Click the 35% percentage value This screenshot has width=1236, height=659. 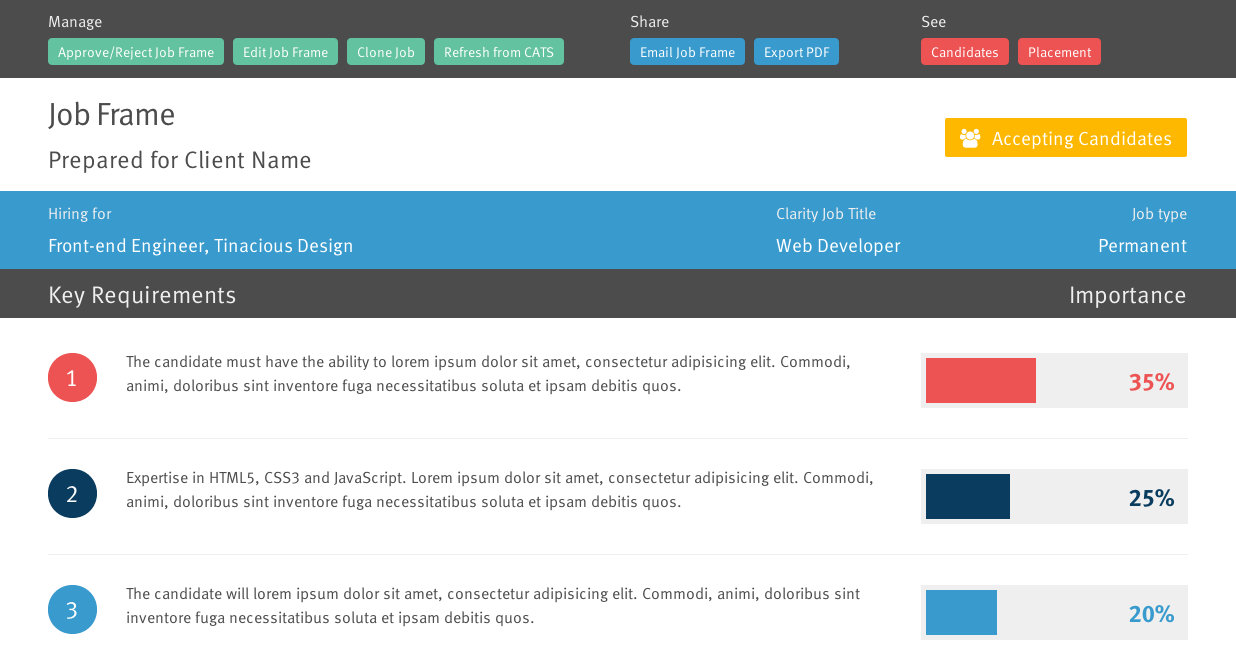tap(1151, 382)
